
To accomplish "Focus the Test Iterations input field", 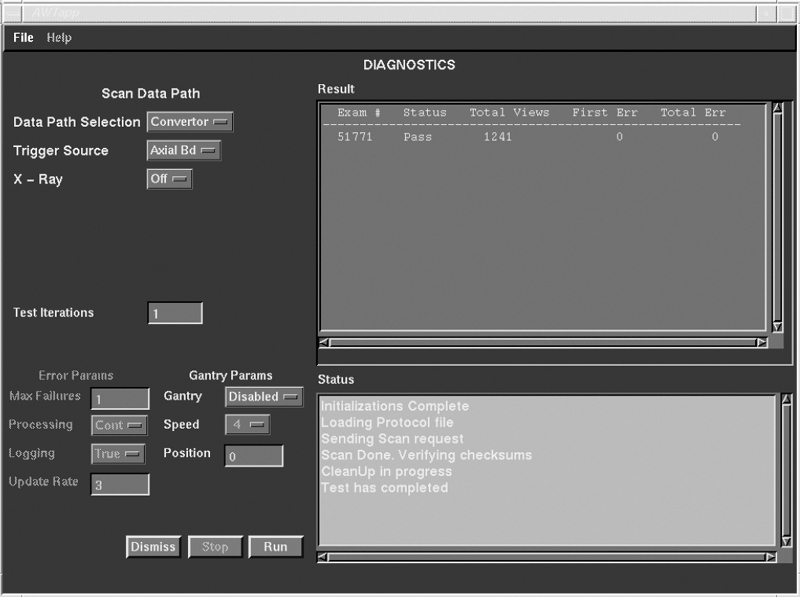I will tap(175, 314).
